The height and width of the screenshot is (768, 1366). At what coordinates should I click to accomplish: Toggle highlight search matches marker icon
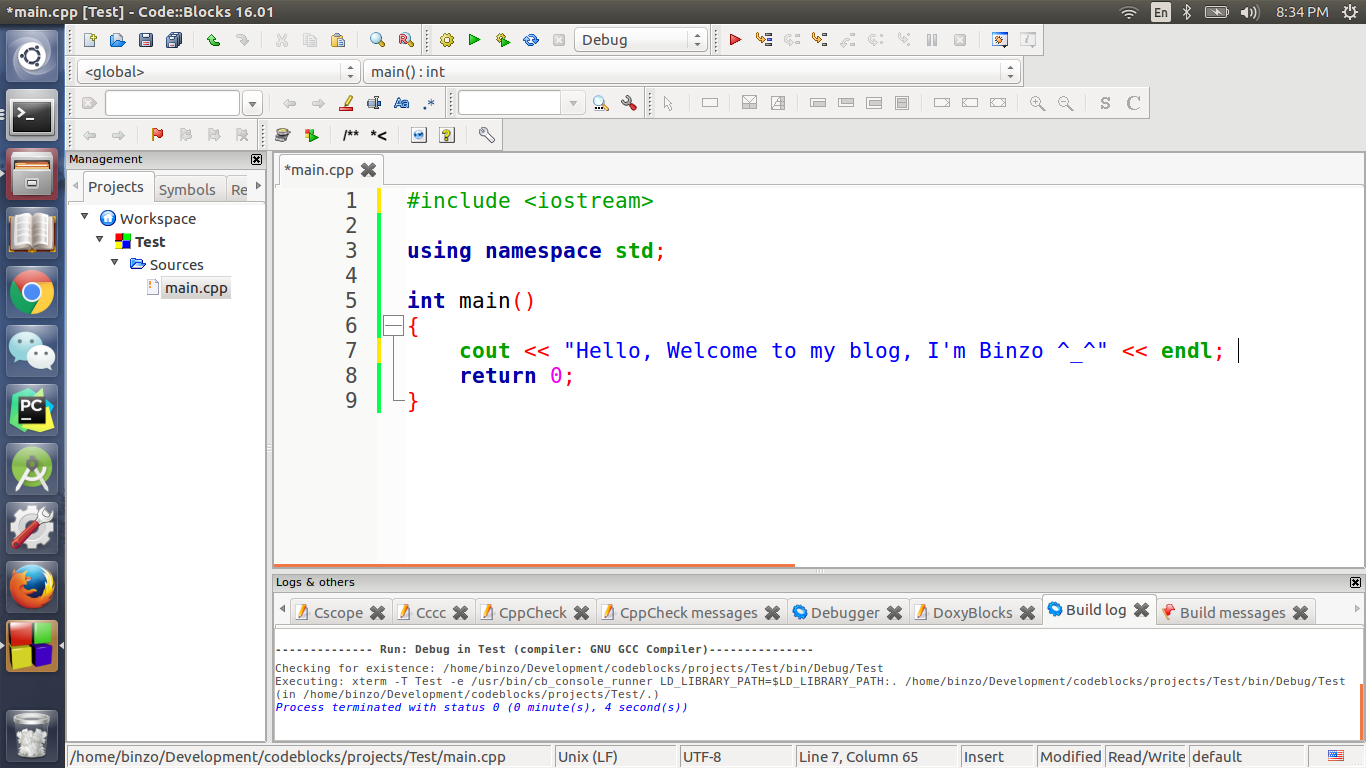[347, 103]
